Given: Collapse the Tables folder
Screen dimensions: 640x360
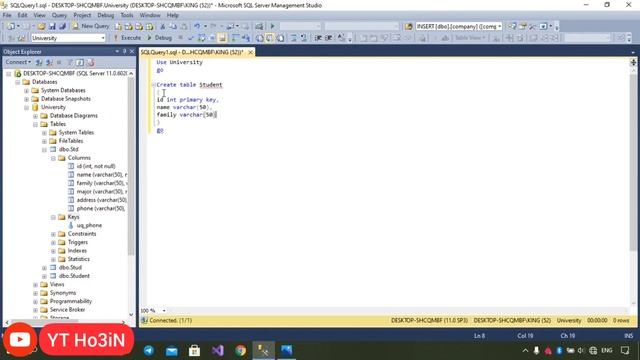Looking at the screenshot, I should (36, 124).
